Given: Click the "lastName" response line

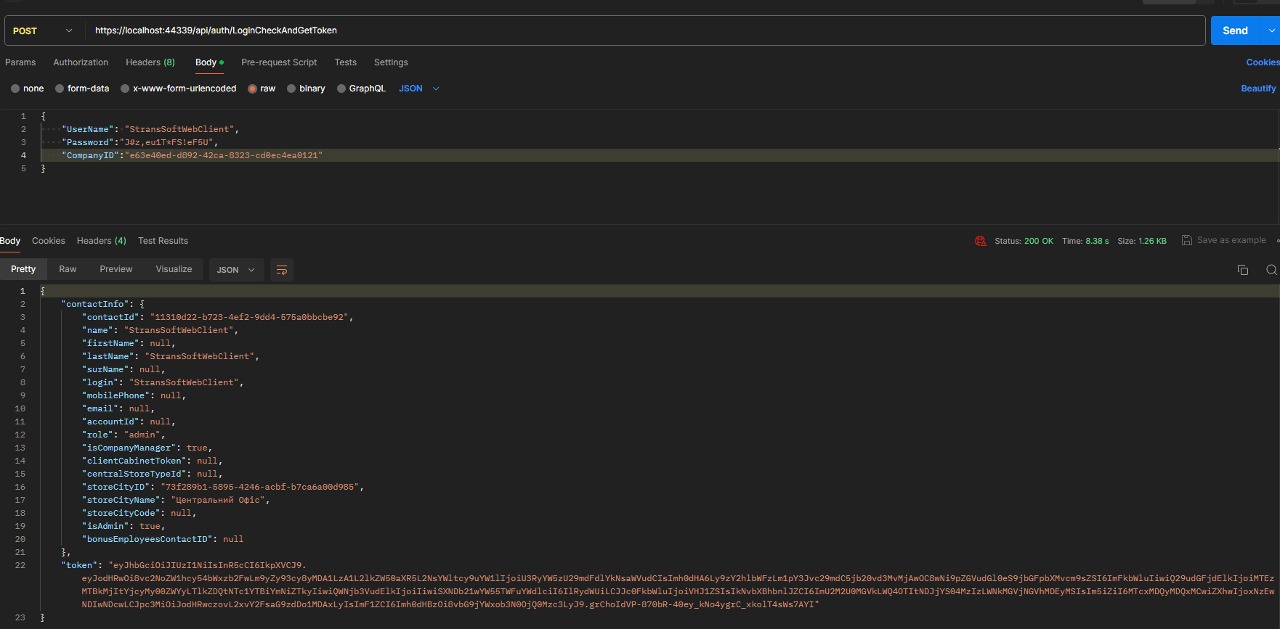Looking at the screenshot, I should (x=171, y=356).
